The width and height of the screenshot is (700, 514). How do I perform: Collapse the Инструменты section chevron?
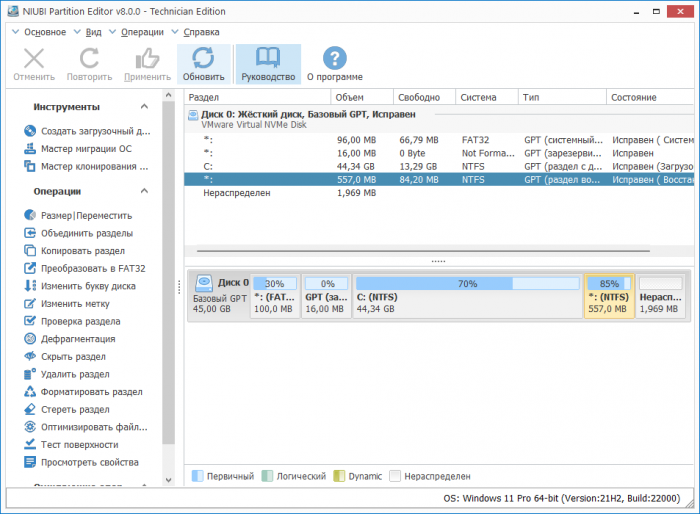coord(144,107)
